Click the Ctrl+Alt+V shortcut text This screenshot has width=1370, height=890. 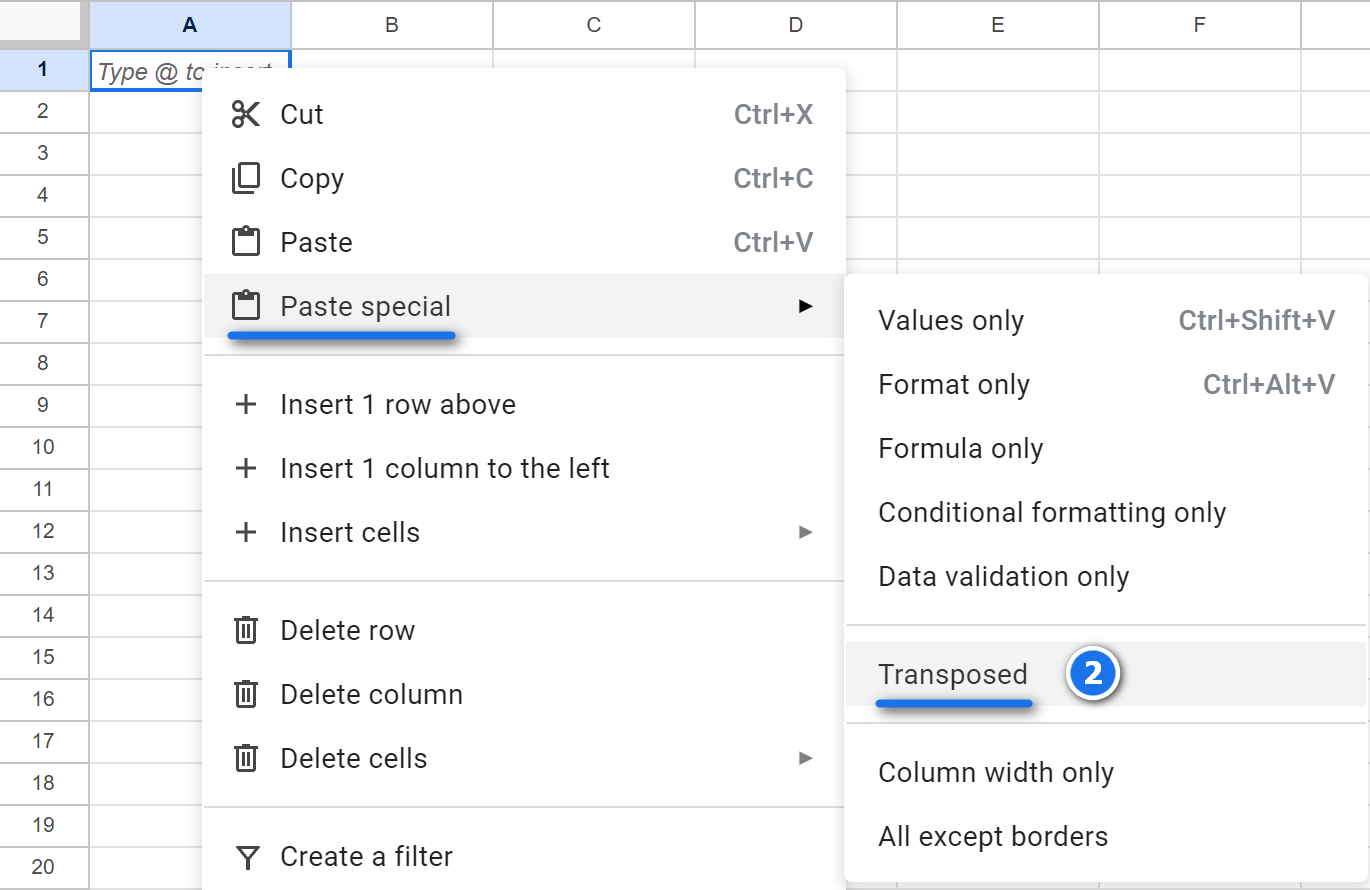click(x=1269, y=384)
